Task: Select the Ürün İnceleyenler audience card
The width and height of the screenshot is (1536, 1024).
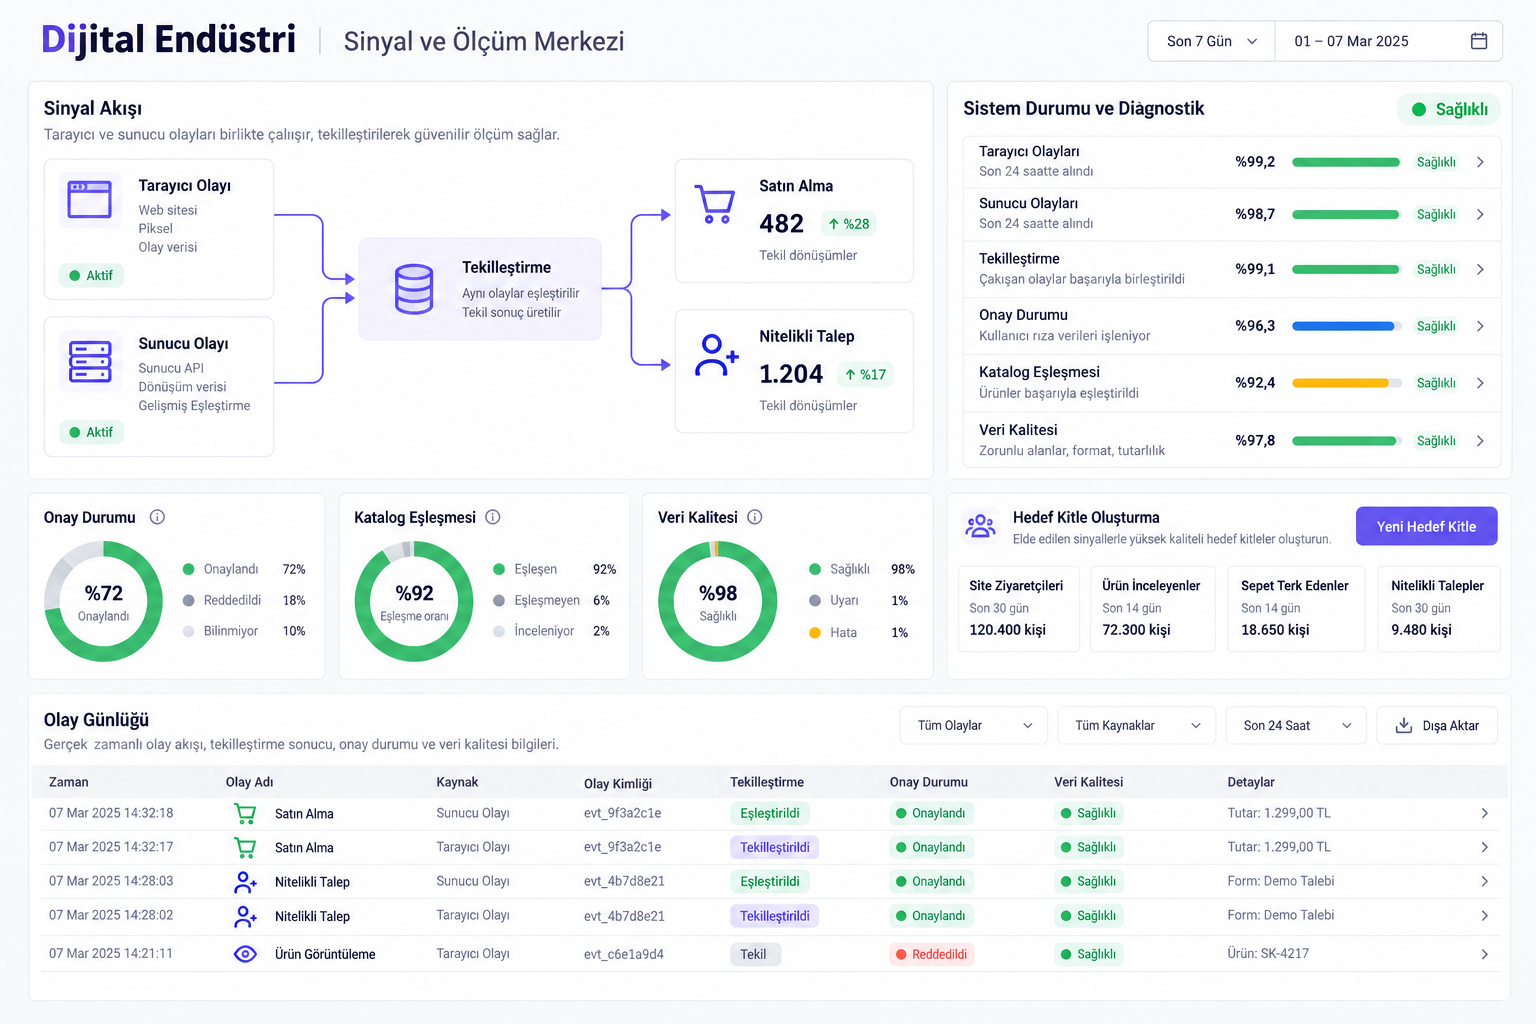Action: (1152, 609)
